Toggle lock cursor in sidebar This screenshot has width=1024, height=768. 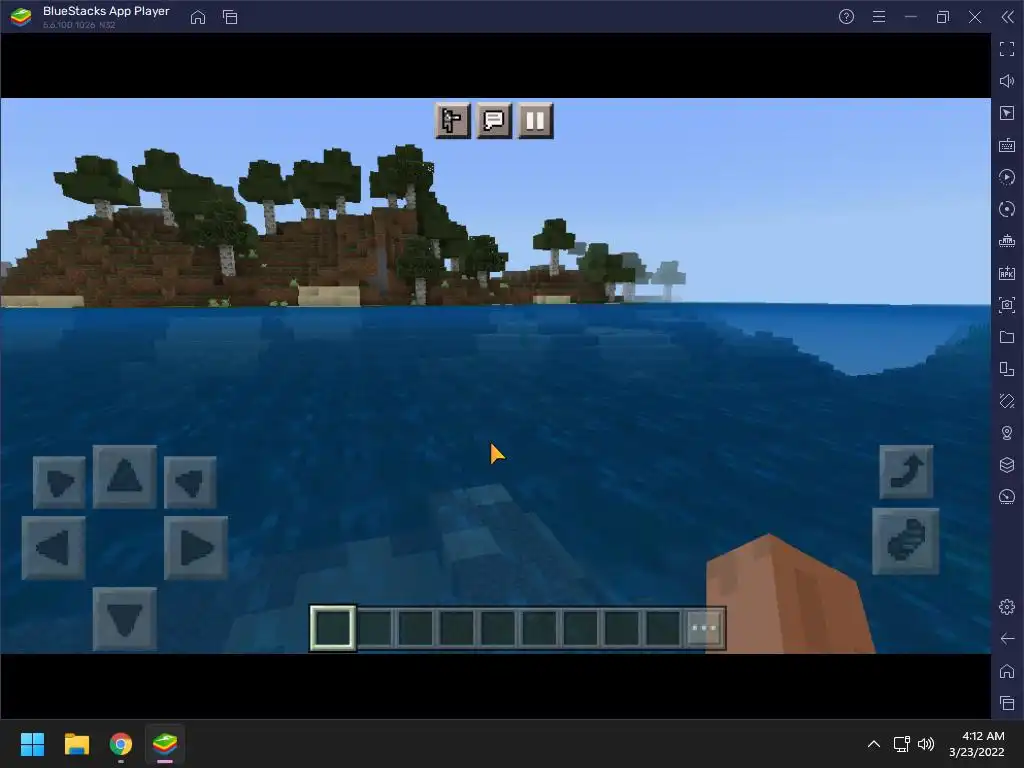pyautogui.click(x=1007, y=113)
